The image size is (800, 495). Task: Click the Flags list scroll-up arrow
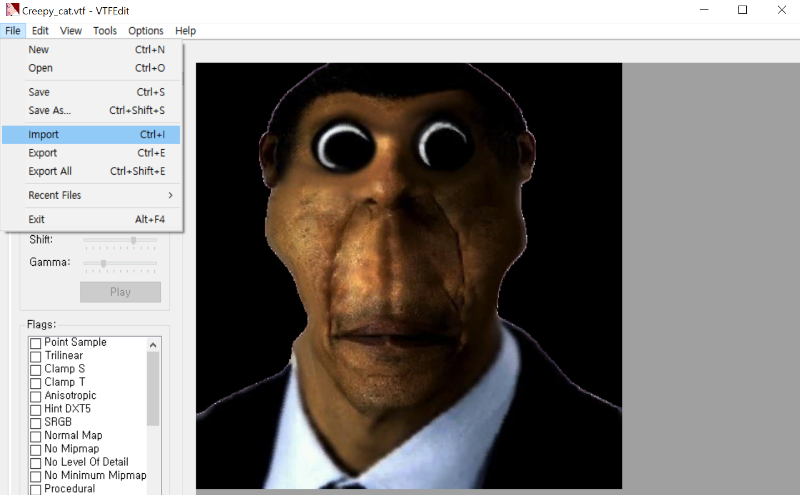click(153, 345)
